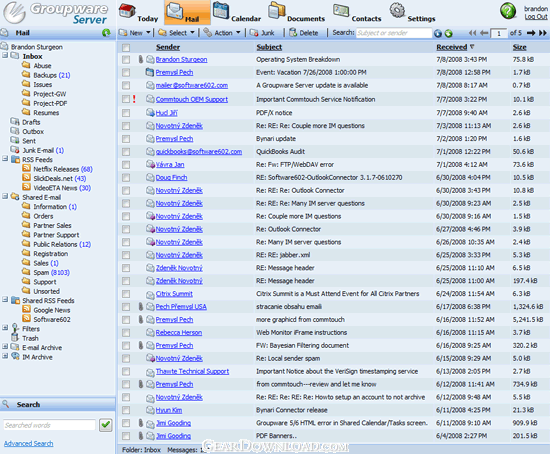The image size is (550, 454).
Task: Expand the E-mail Archive node
Action: pos(5,347)
